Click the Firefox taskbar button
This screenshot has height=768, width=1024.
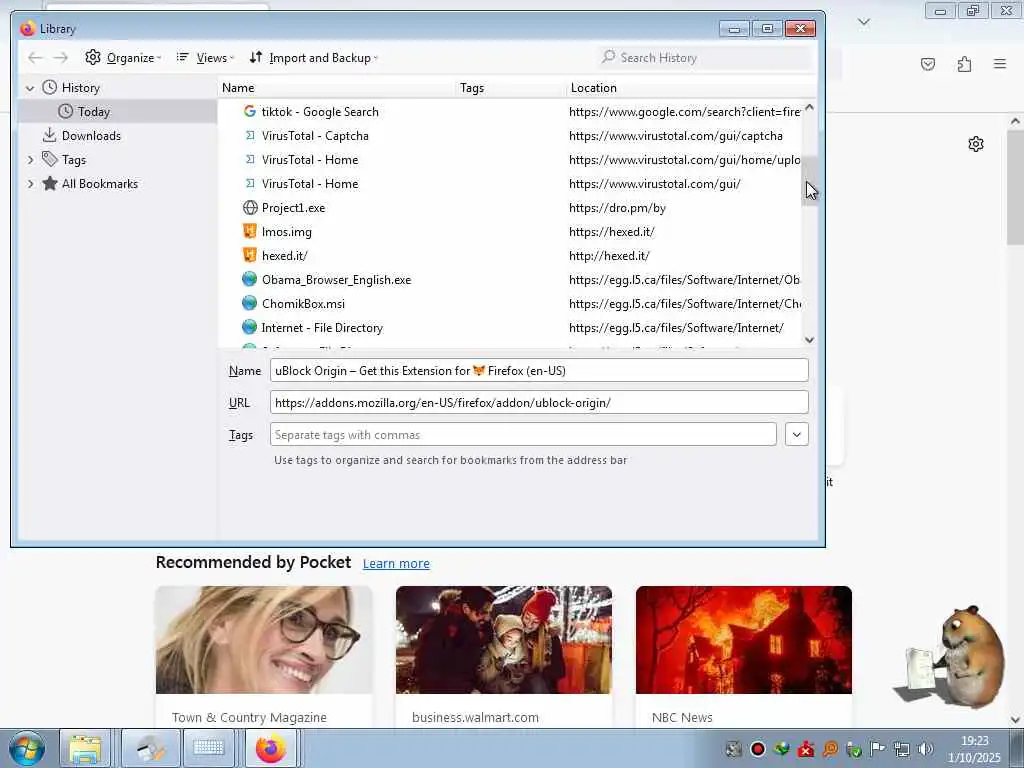click(x=271, y=748)
